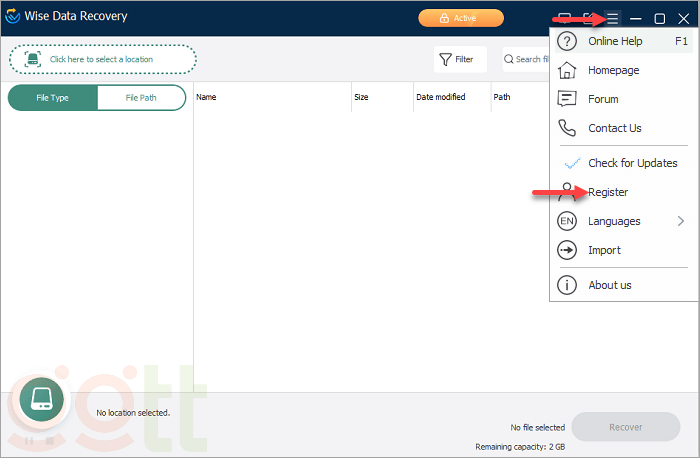Click the round green drive icon
Screen dimensions: 700x458
tap(41, 398)
